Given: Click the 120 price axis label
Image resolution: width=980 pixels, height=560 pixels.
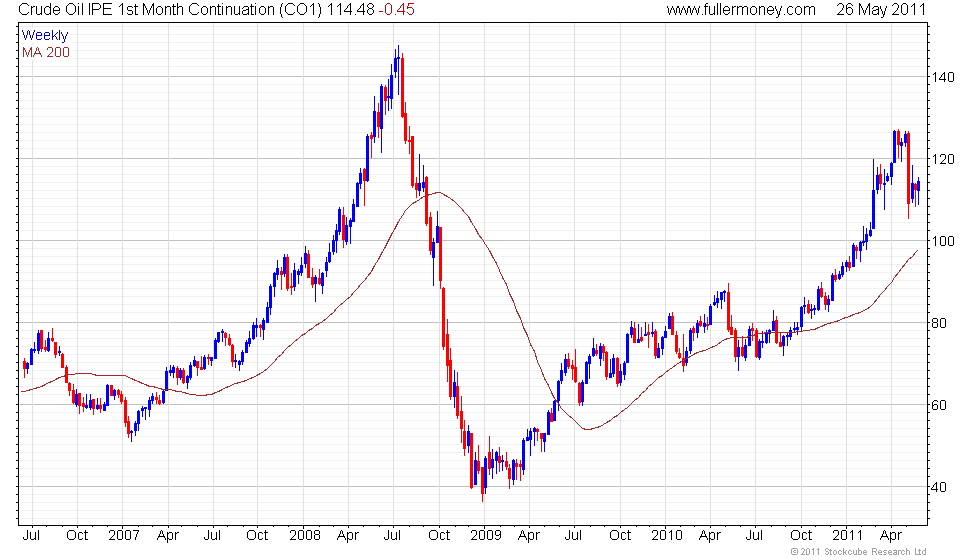Looking at the screenshot, I should tap(942, 159).
